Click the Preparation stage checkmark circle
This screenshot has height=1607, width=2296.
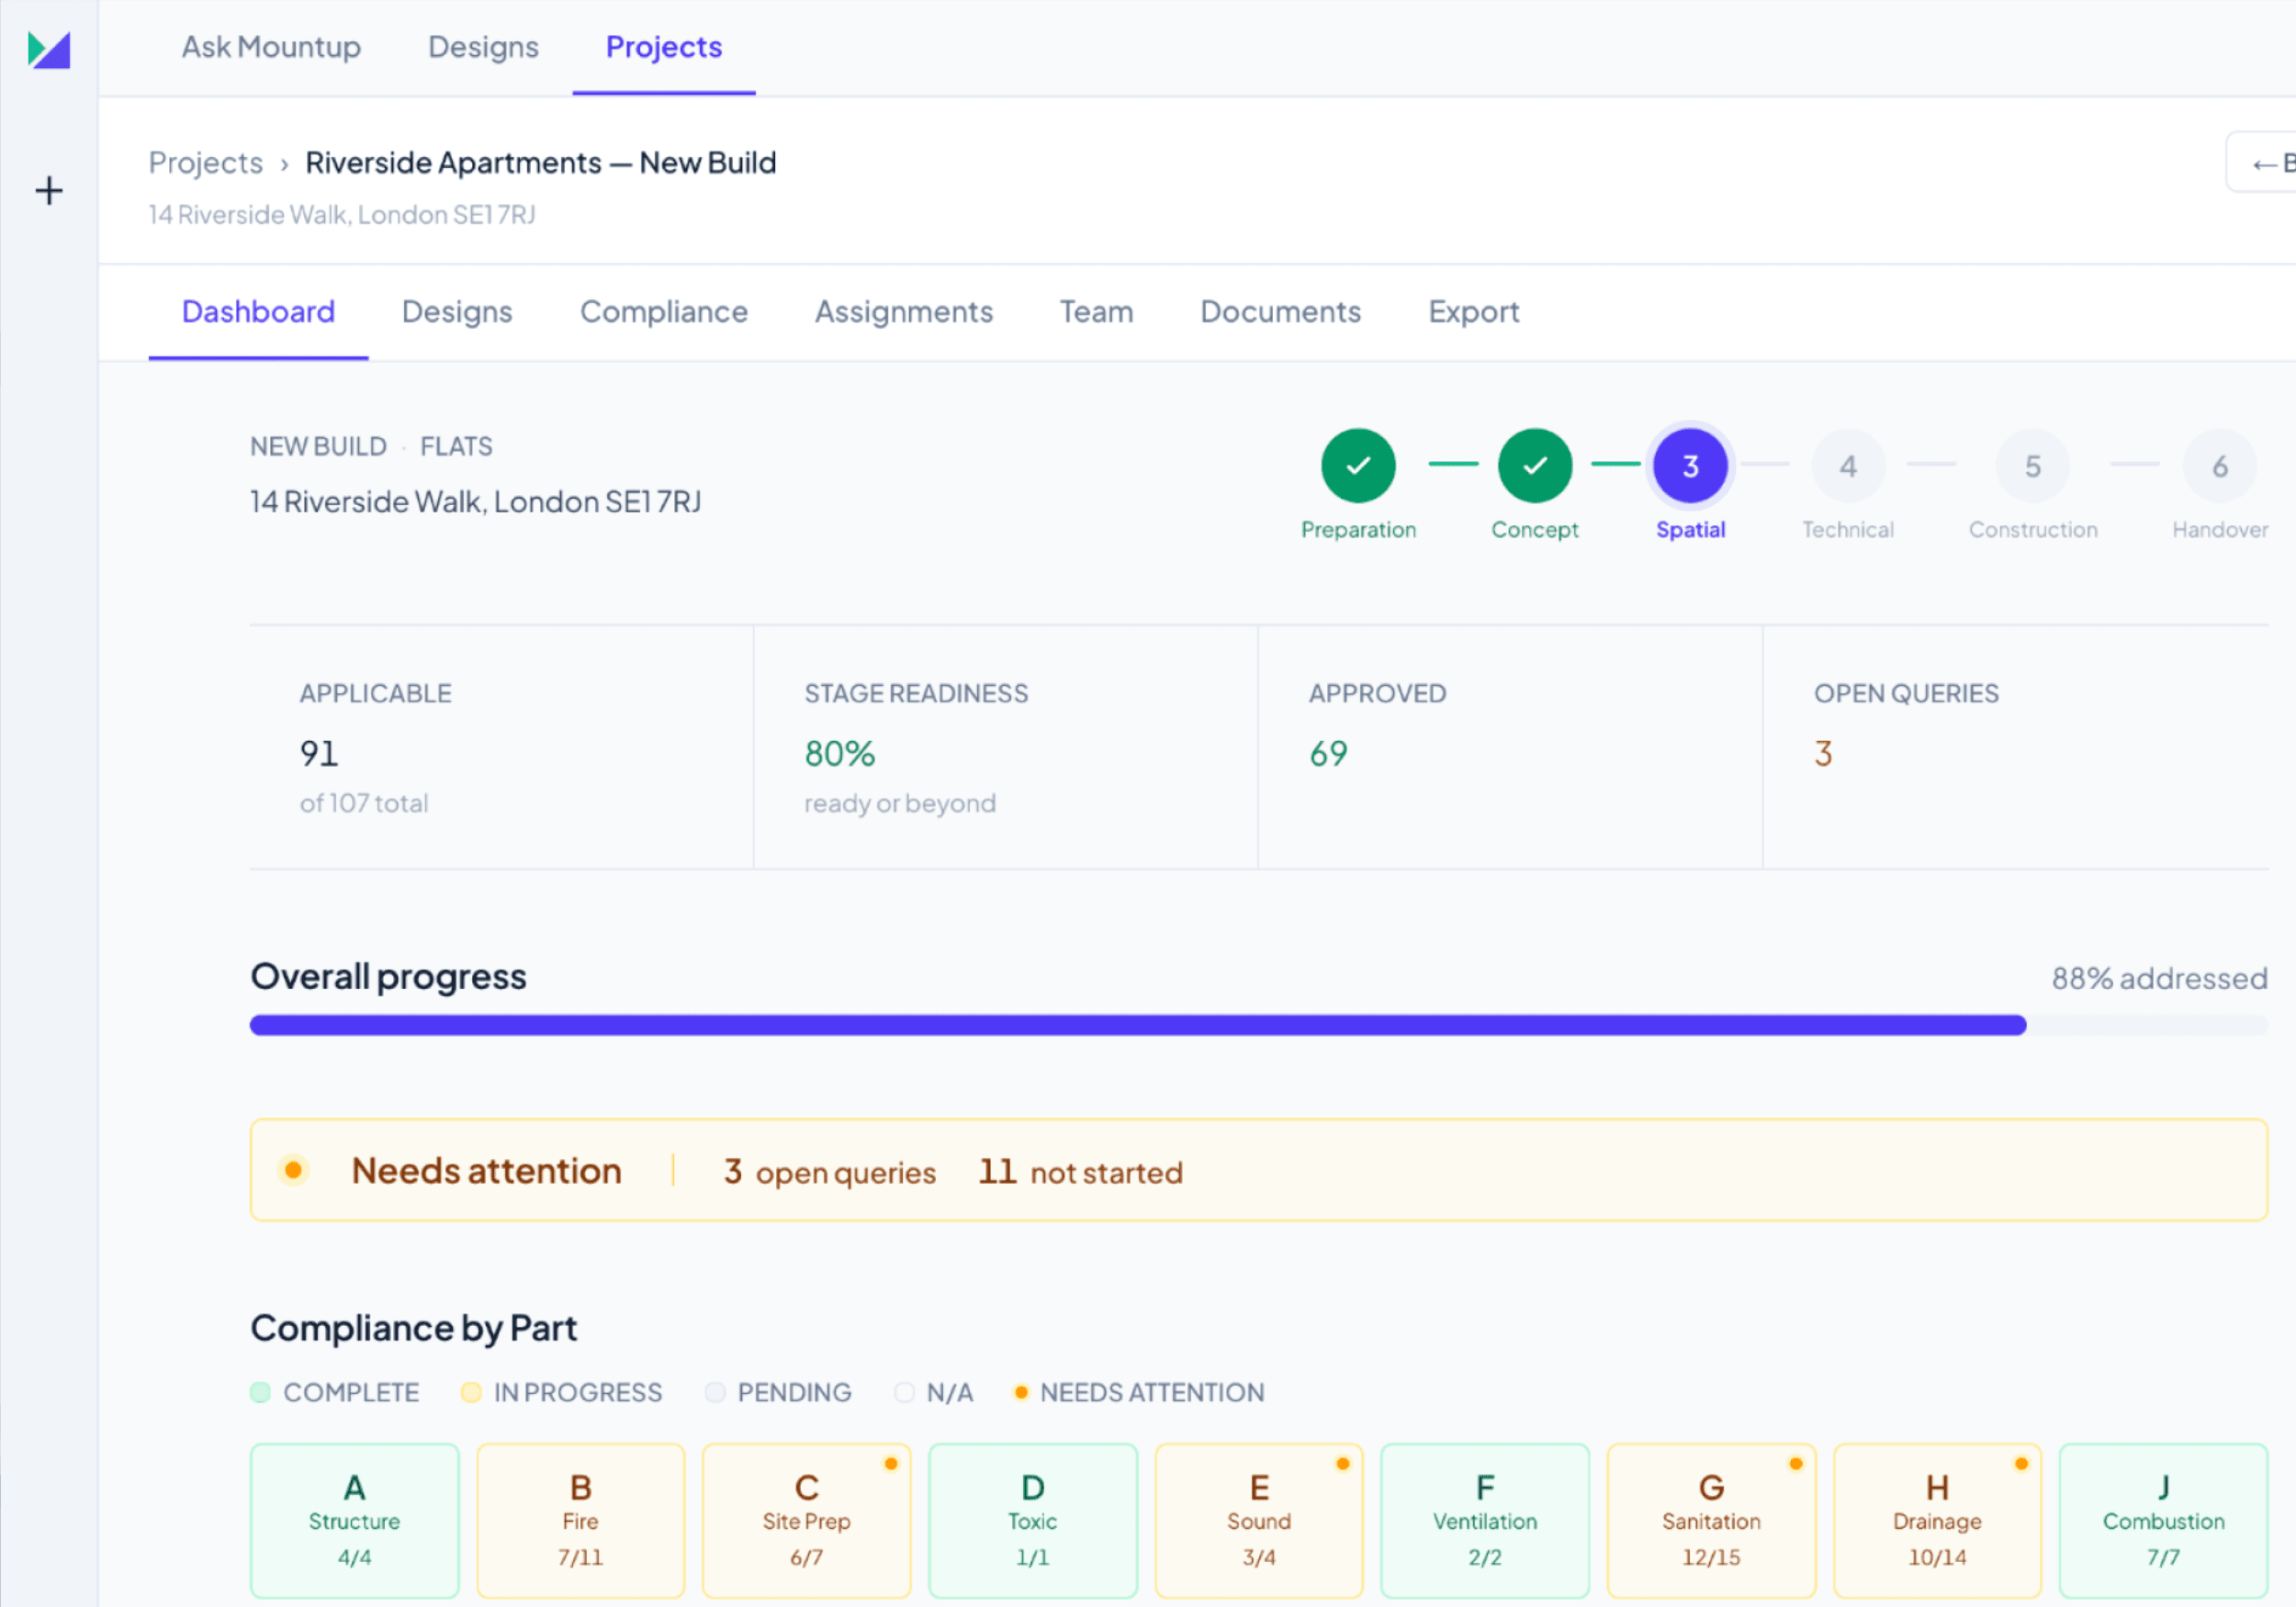1358,465
